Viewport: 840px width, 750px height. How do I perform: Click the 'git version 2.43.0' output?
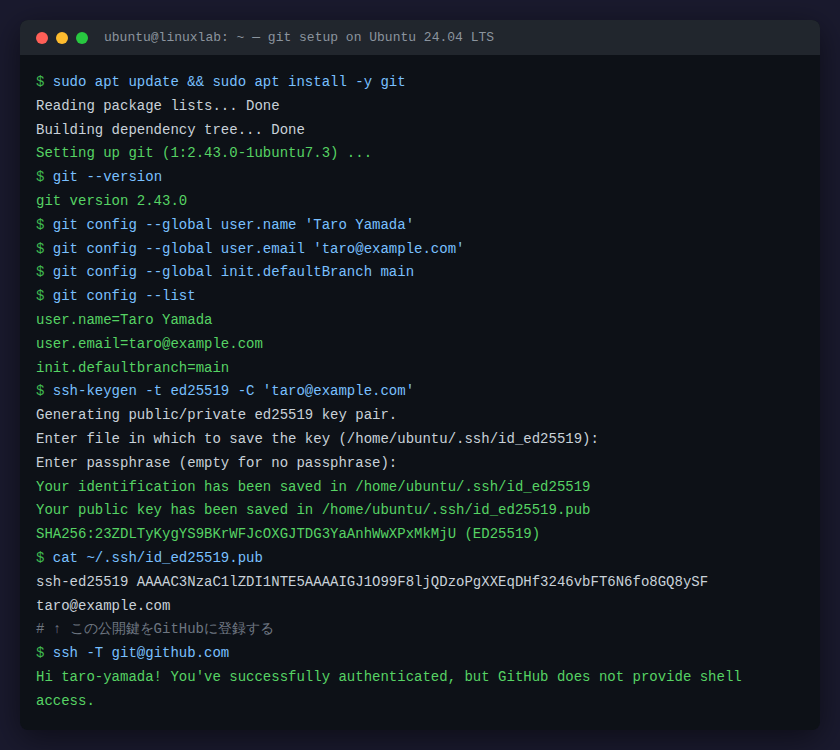click(111, 200)
